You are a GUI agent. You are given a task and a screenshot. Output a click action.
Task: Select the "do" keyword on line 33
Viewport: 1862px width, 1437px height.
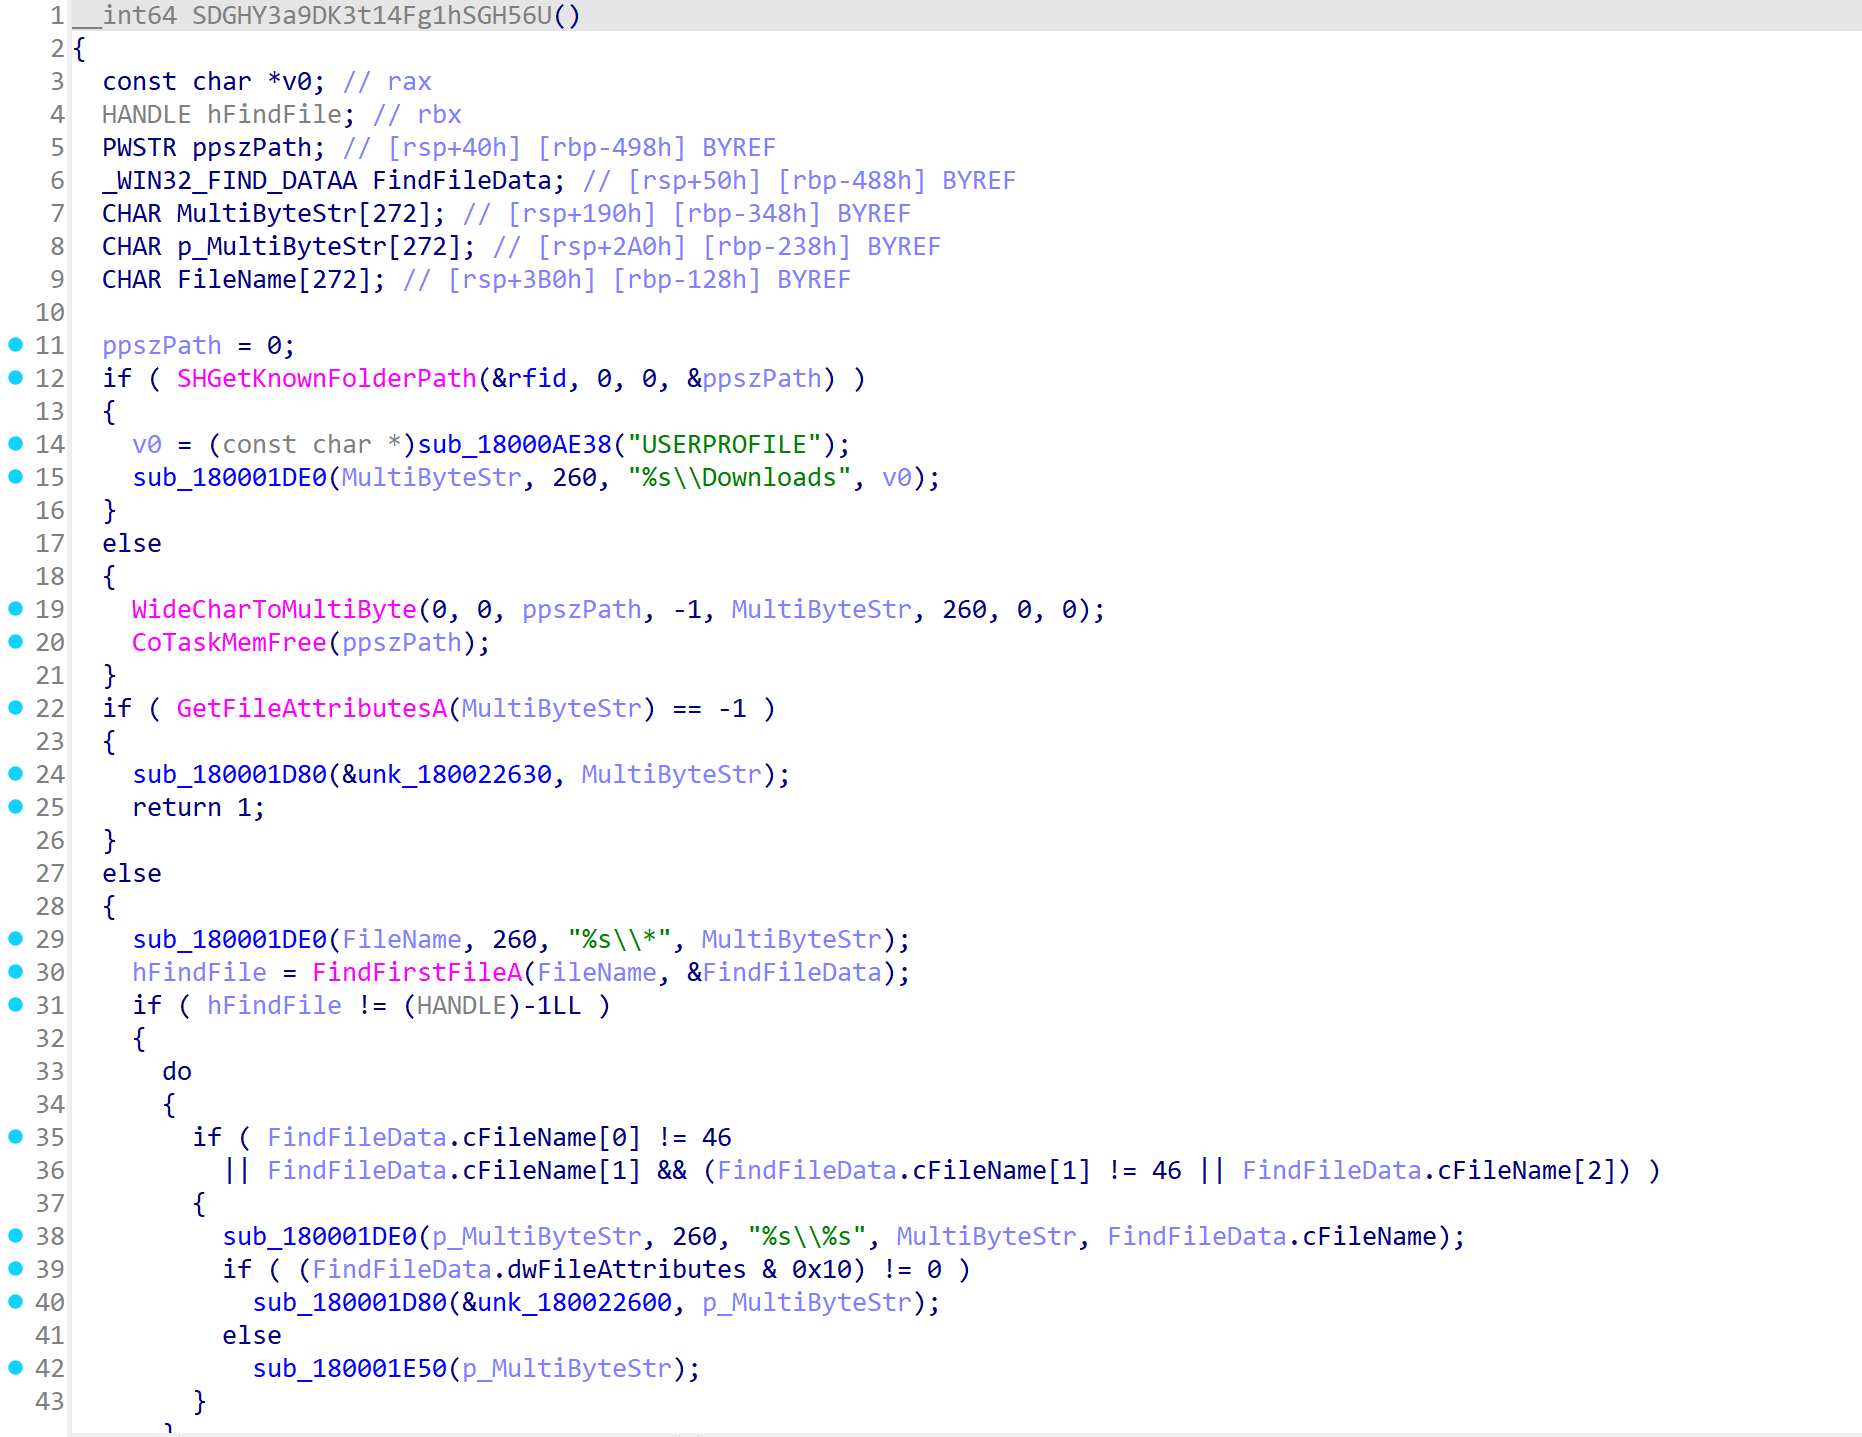(x=177, y=1072)
